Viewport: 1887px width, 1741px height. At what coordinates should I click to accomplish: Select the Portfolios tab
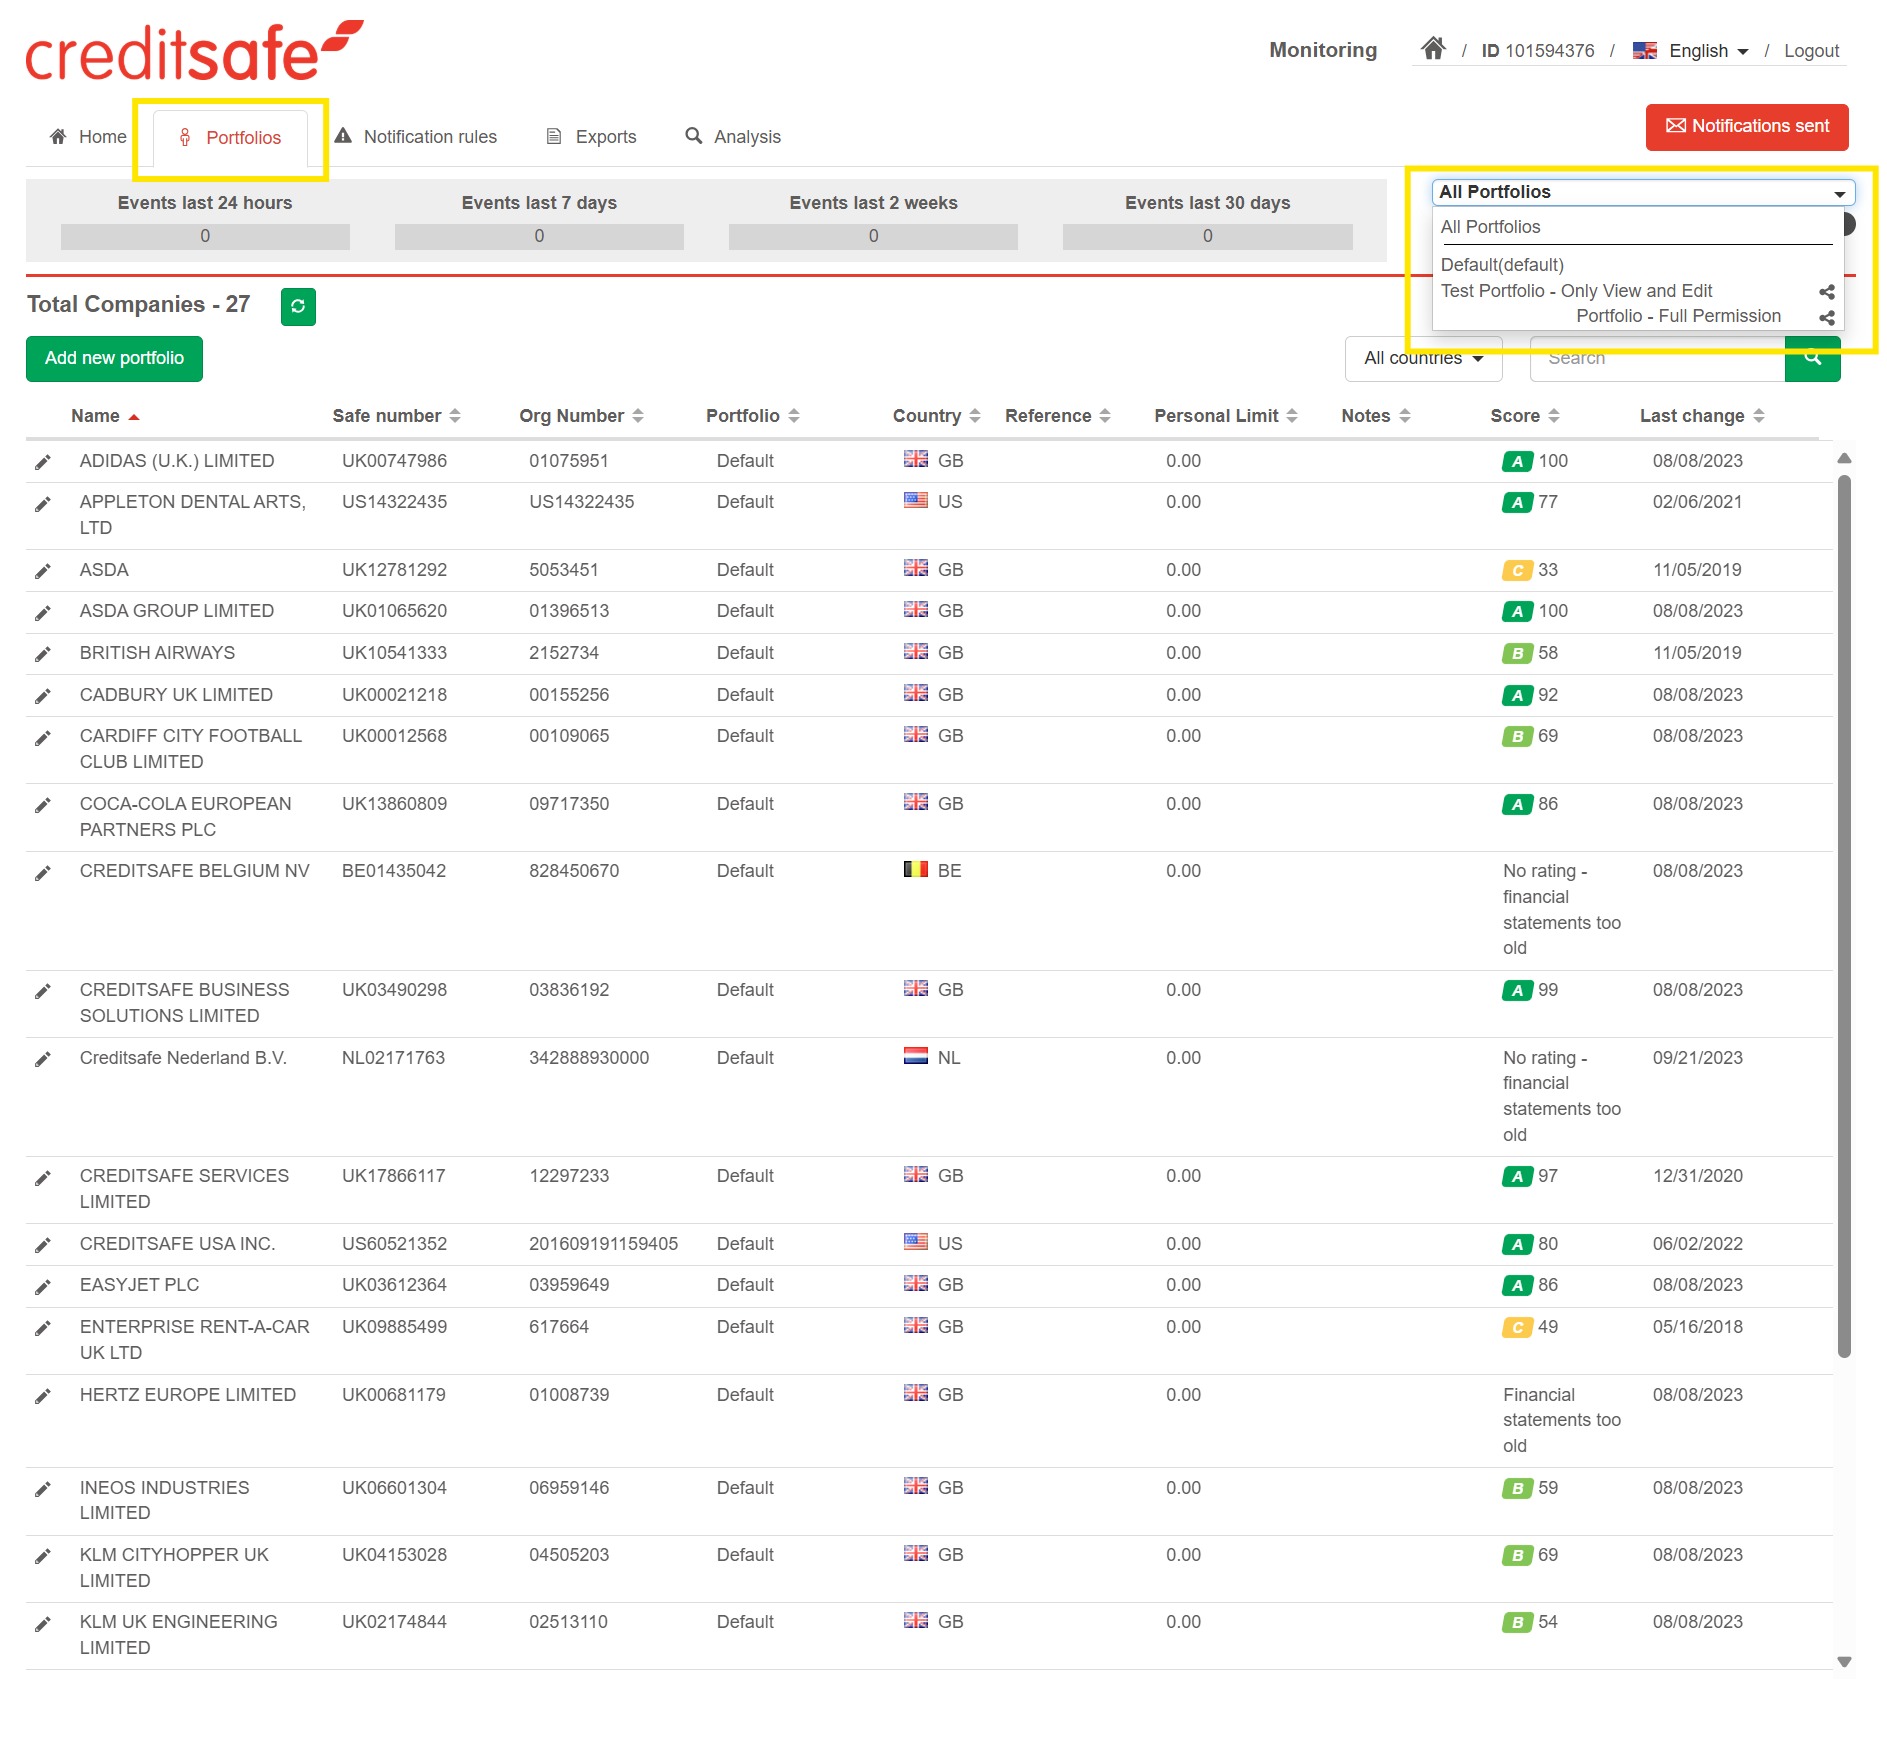[x=230, y=138]
